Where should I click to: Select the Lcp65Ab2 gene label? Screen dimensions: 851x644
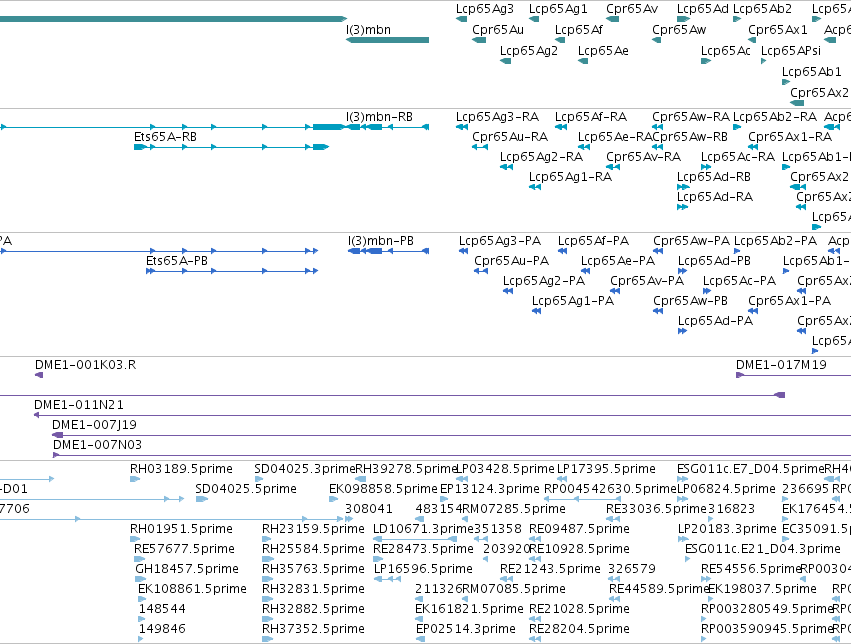click(762, 9)
